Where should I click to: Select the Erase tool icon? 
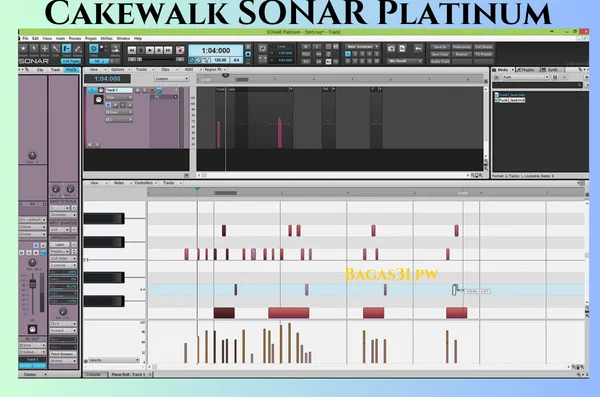pyautogui.click(x=77, y=49)
